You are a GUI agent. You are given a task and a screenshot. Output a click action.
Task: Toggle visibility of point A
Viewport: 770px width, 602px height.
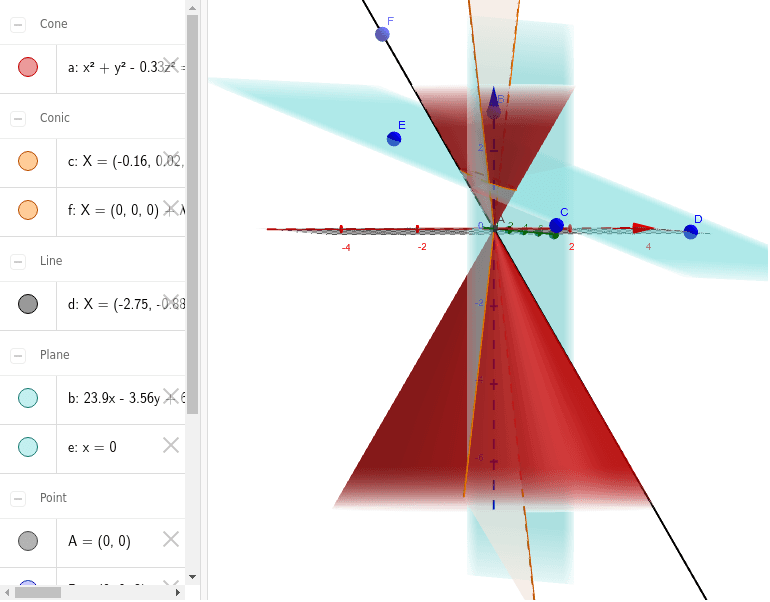[28, 541]
